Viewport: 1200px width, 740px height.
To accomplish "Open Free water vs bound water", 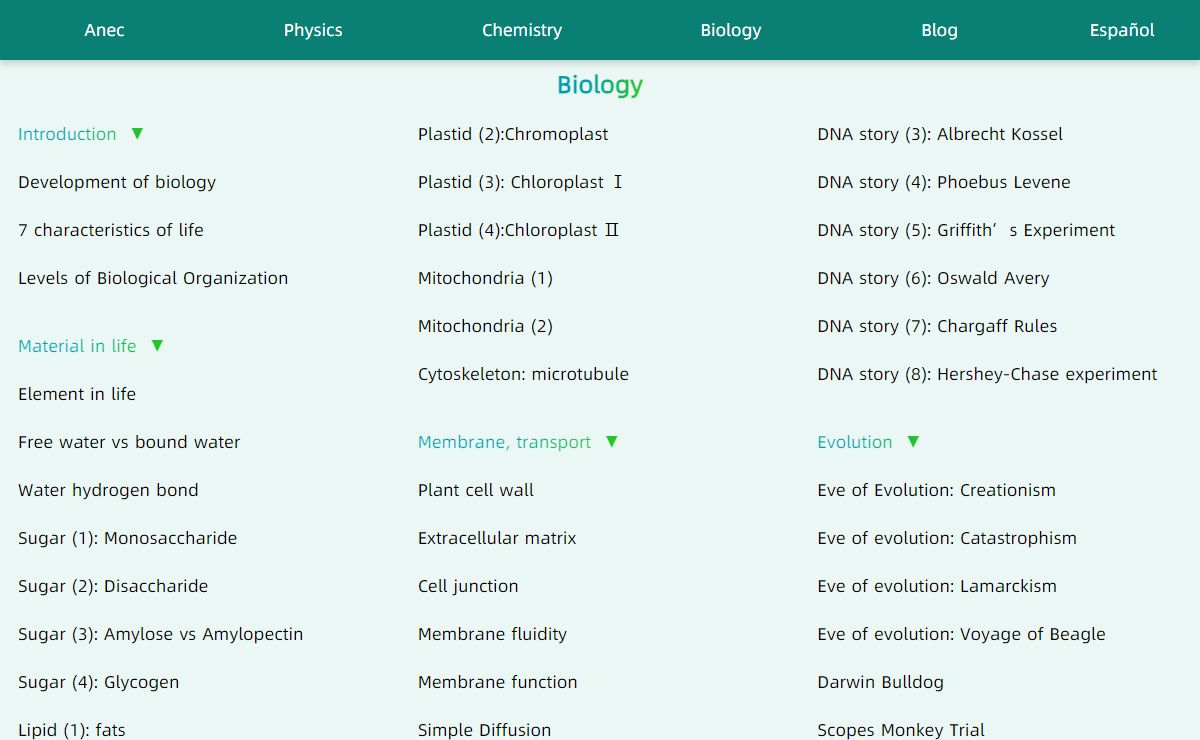I will click(x=129, y=442).
